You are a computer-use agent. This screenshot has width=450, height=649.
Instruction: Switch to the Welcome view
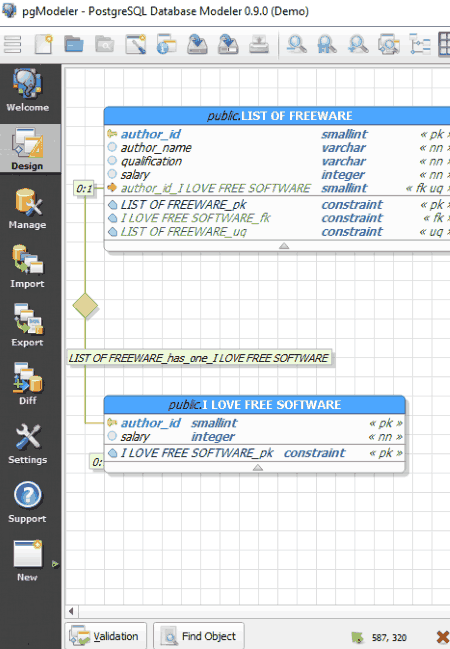point(27,91)
